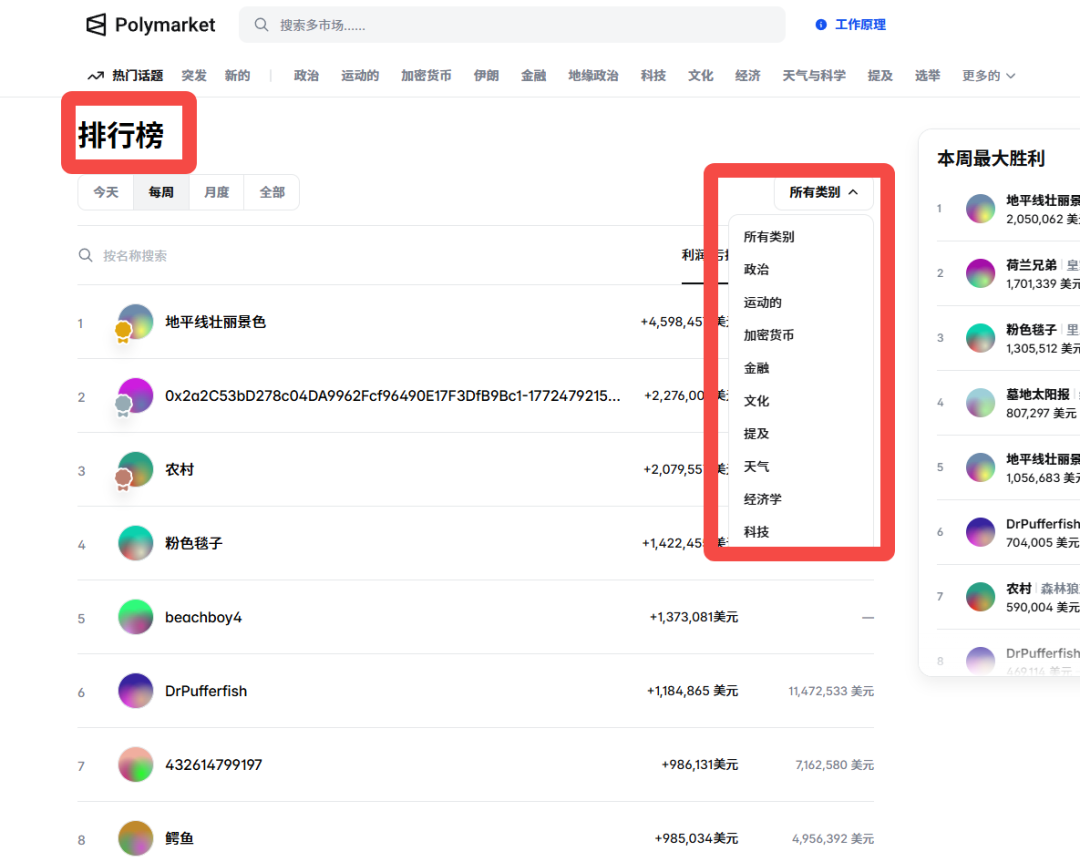Click the 4,956,392 美元 volume value

pyautogui.click(x=833, y=839)
